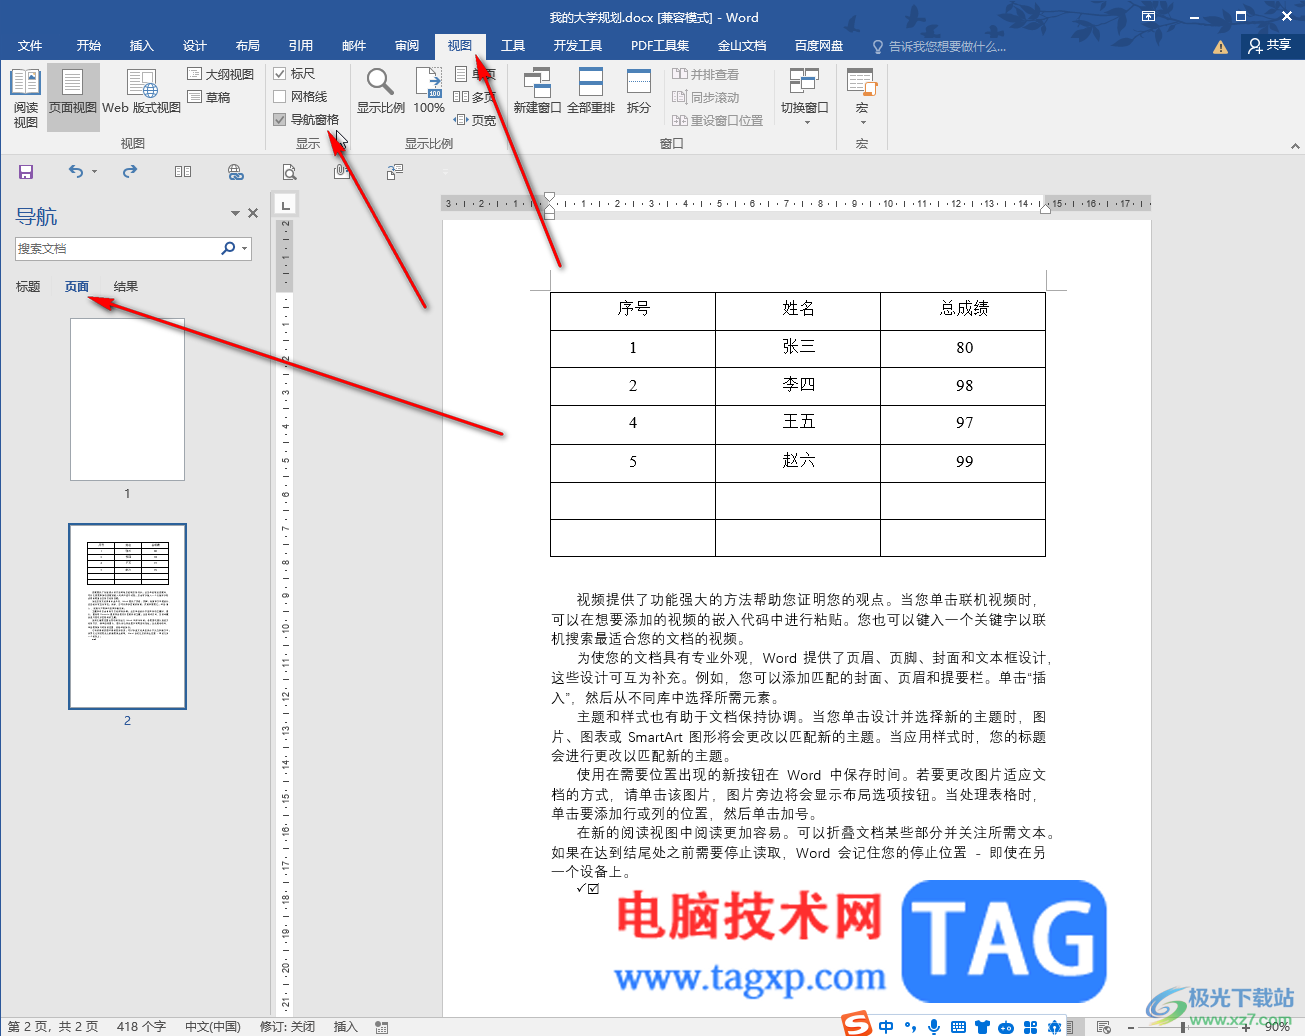
Task: Click Tell me what you want to do
Action: pyautogui.click(x=940, y=46)
